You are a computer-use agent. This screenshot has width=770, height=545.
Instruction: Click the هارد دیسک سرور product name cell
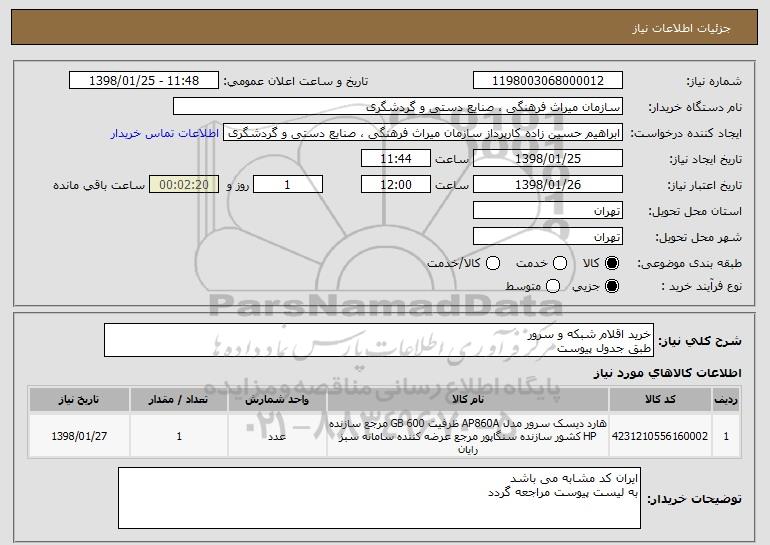click(x=468, y=436)
